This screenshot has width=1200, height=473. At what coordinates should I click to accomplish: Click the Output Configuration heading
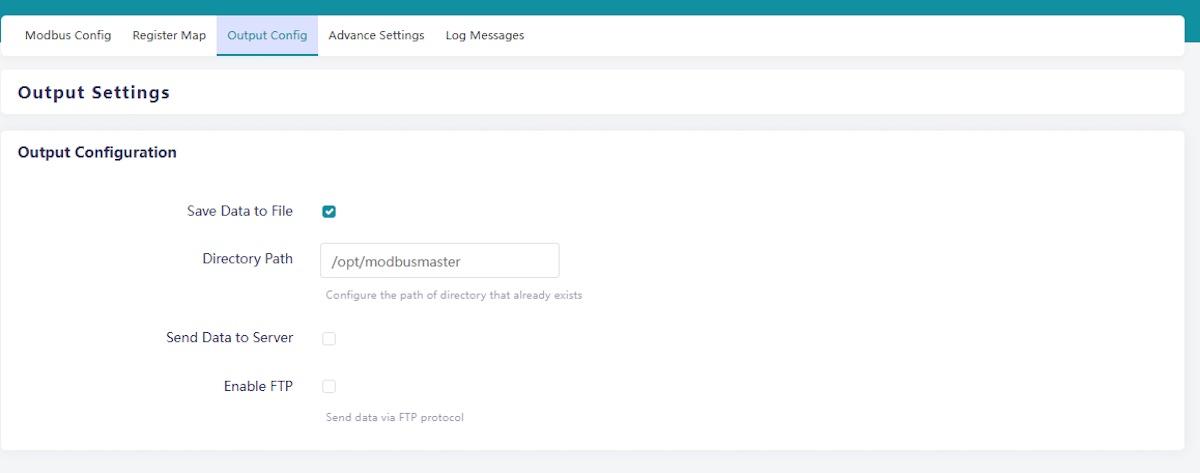(97, 152)
